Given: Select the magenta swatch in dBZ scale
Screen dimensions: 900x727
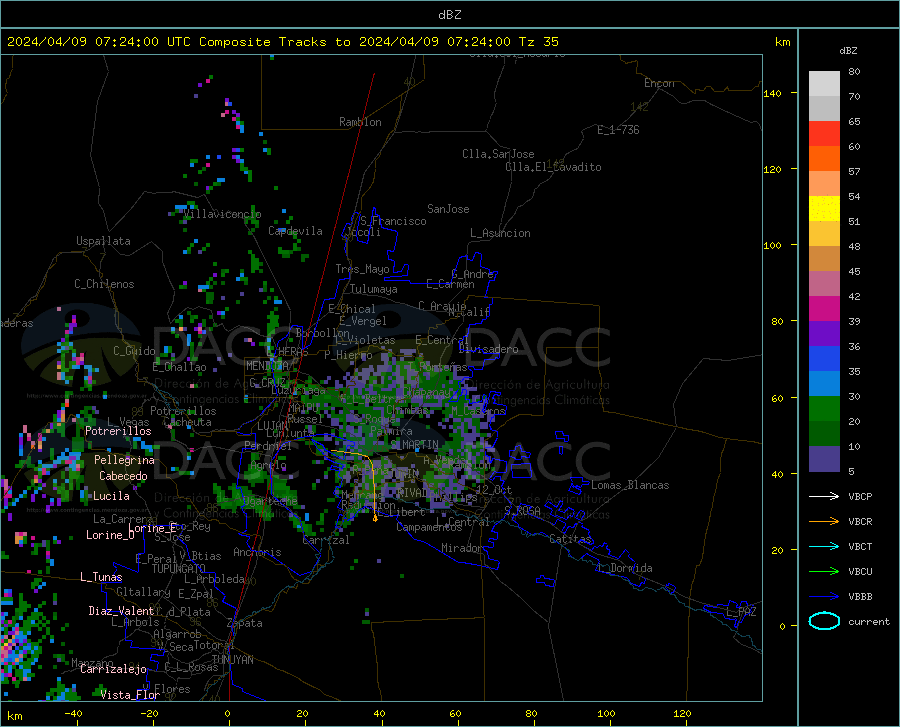Looking at the screenshot, I should click(824, 309).
